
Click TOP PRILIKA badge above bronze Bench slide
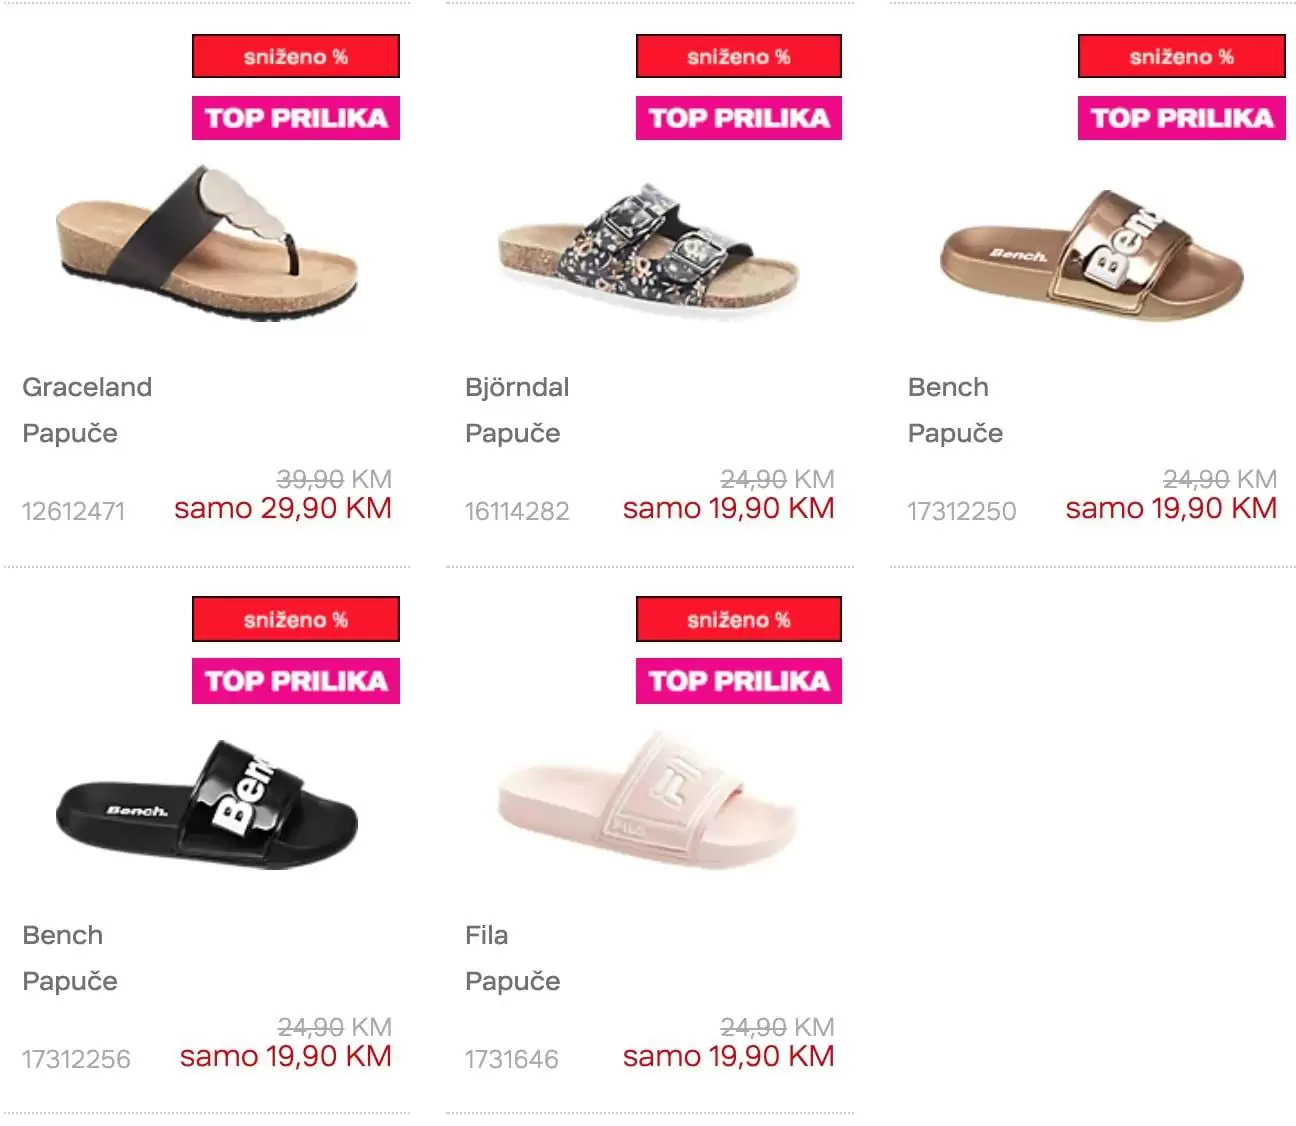(x=1182, y=118)
